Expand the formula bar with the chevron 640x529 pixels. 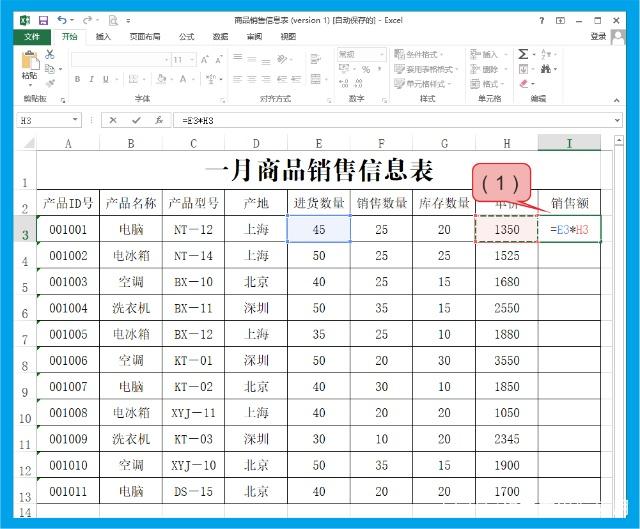coord(617,120)
